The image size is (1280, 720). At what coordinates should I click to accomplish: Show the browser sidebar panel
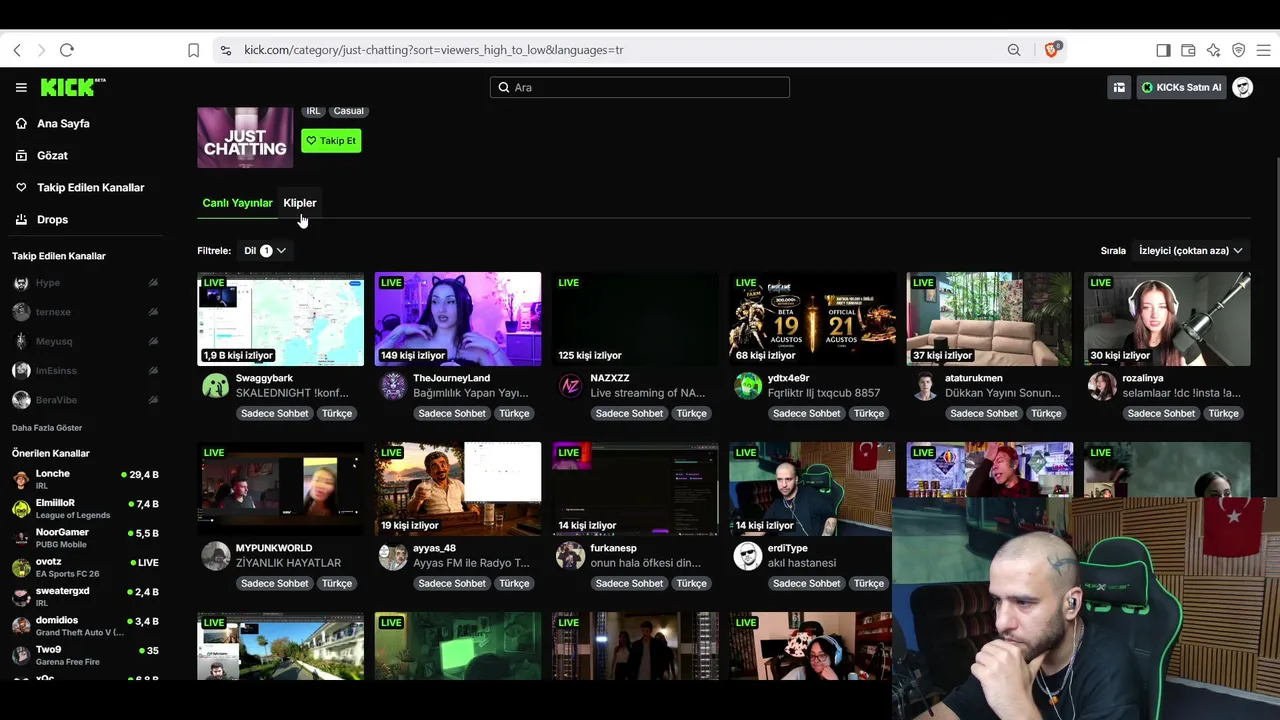tap(1163, 50)
